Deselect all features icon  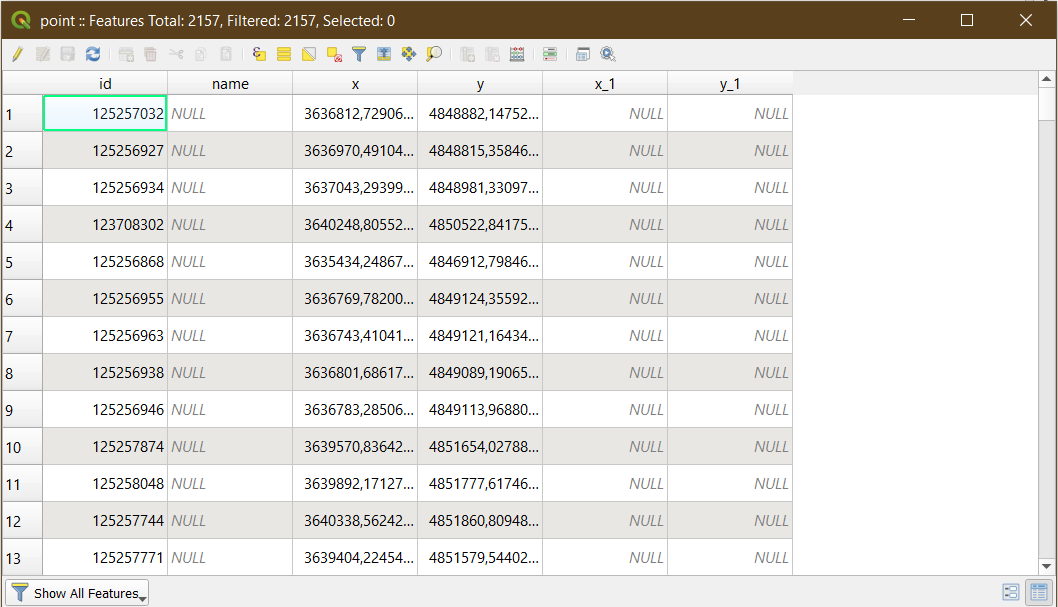pyautogui.click(x=334, y=54)
